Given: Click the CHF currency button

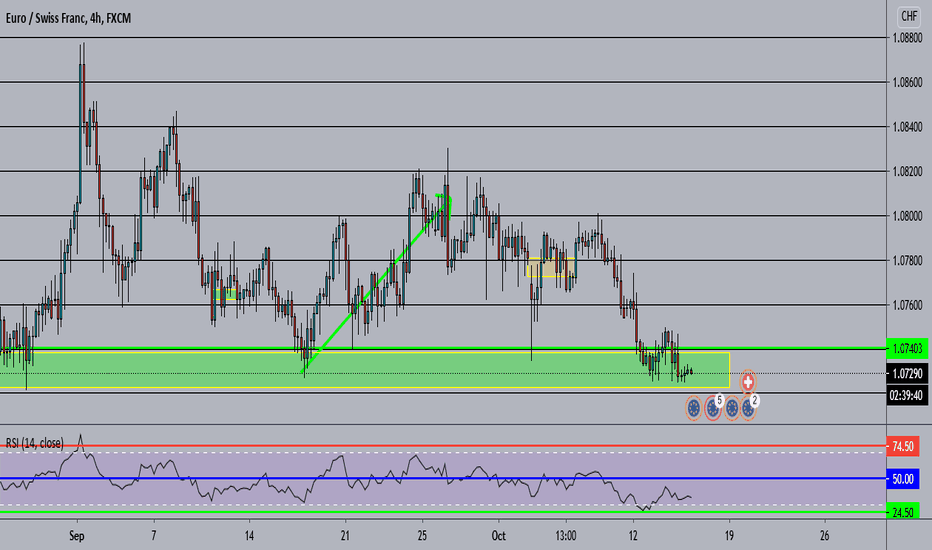Looking at the screenshot, I should coord(909,16).
